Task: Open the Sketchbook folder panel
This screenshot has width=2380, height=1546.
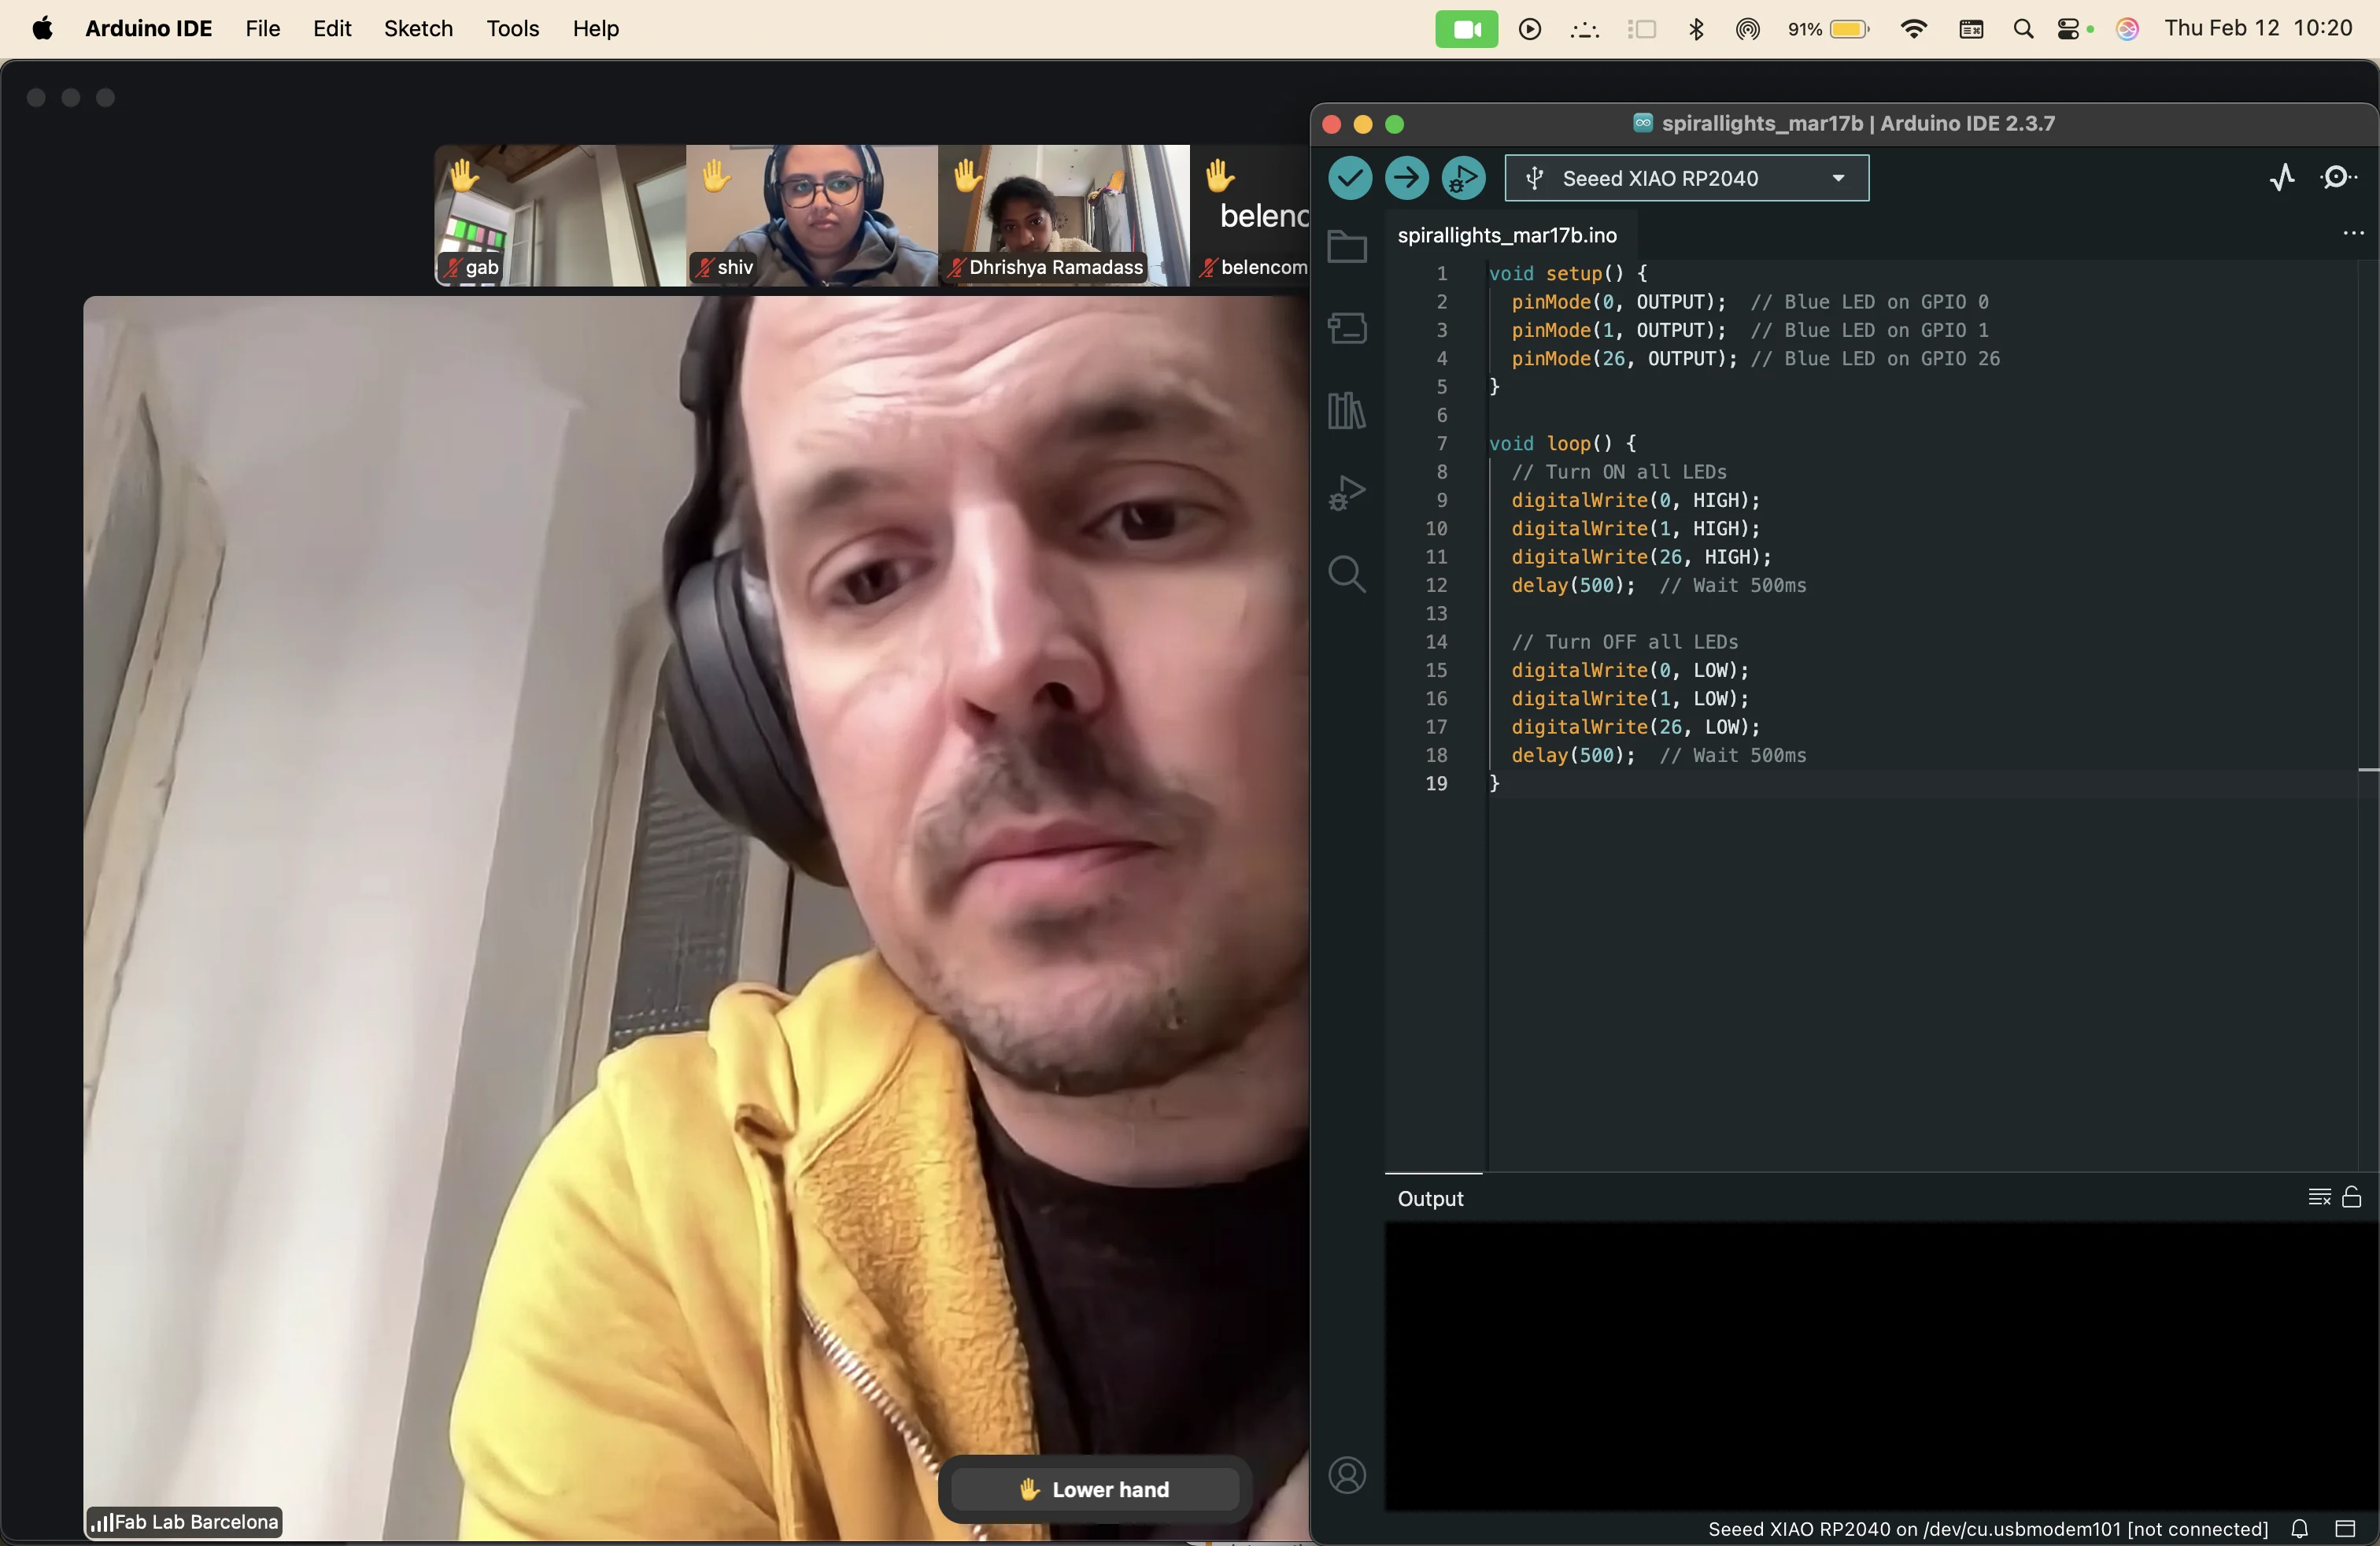Action: pos(1346,247)
